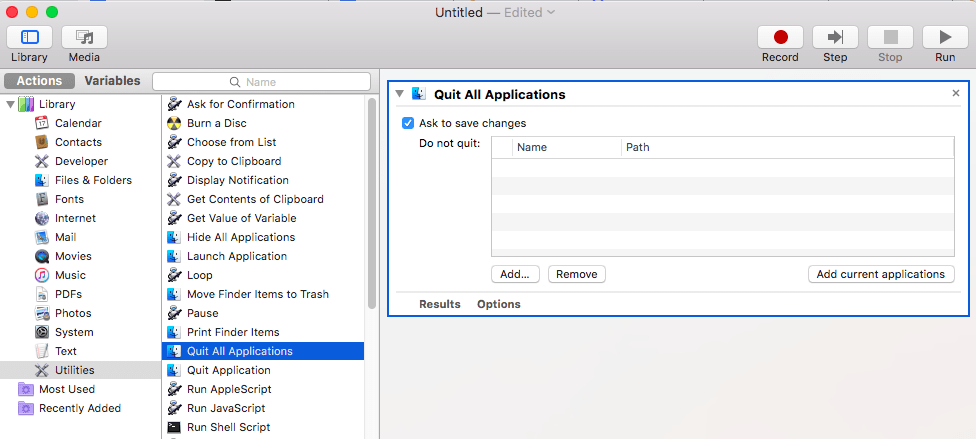Show the Media browser
The height and width of the screenshot is (439, 976).
click(x=84, y=38)
